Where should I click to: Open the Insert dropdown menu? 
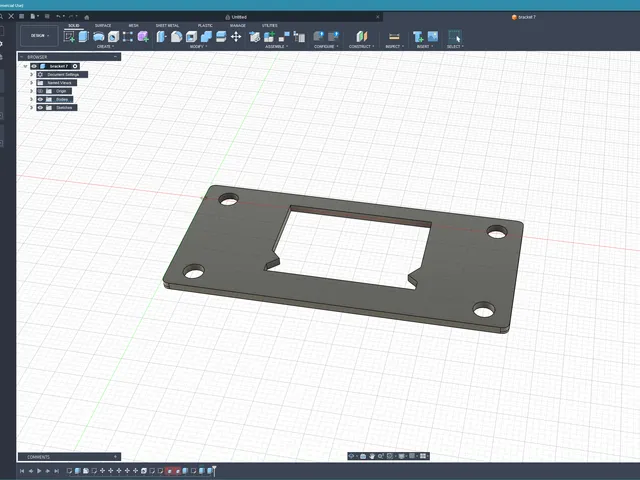(425, 47)
